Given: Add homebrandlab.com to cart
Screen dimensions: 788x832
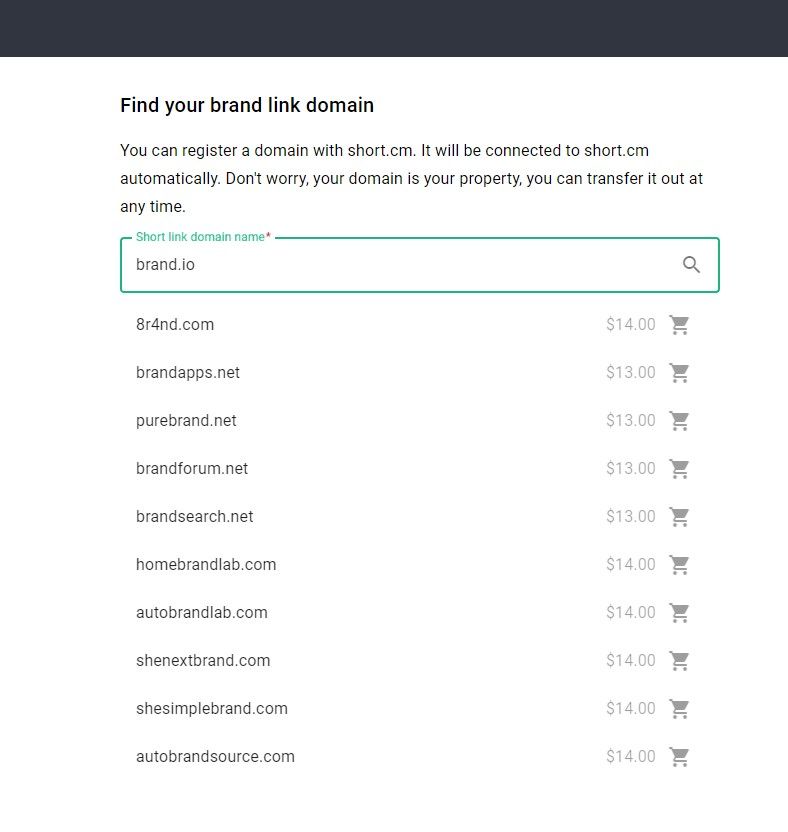Looking at the screenshot, I should [x=680, y=564].
